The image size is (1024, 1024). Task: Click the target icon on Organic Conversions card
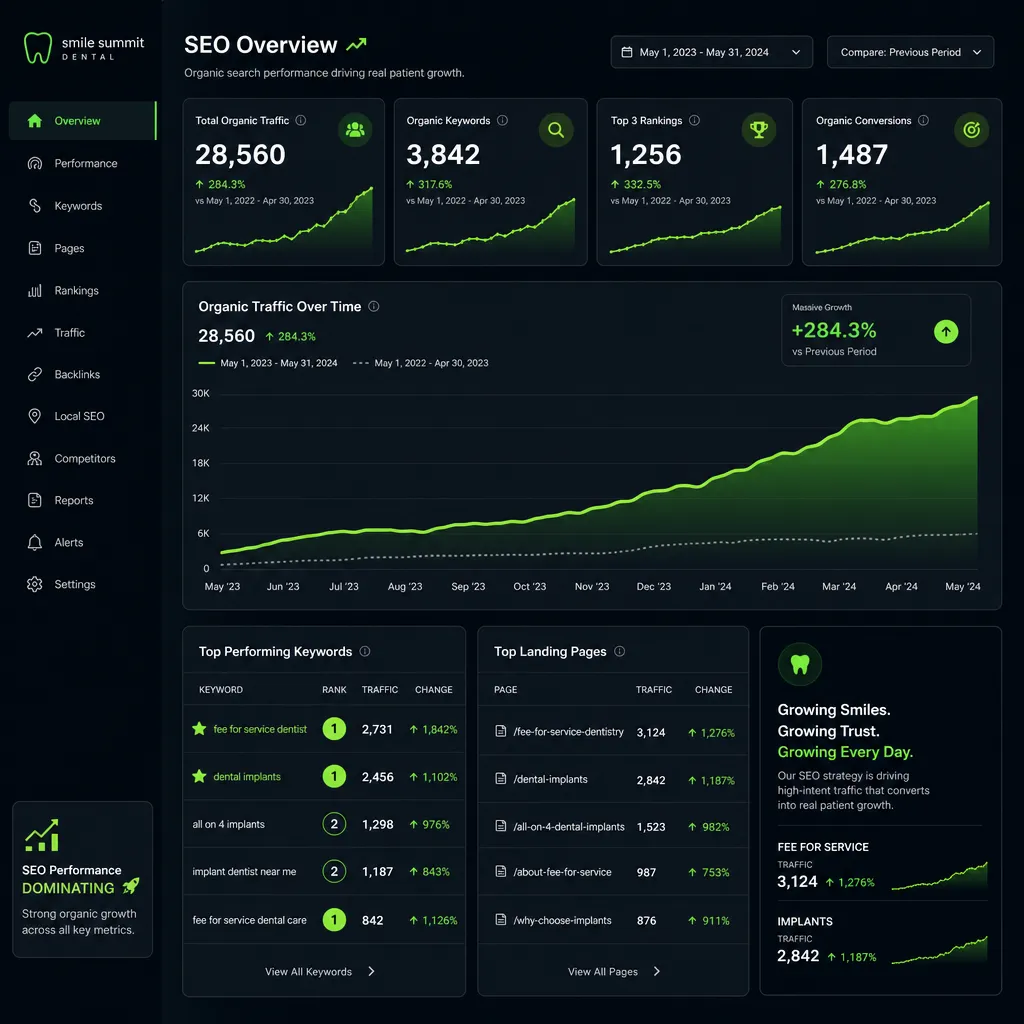[971, 129]
